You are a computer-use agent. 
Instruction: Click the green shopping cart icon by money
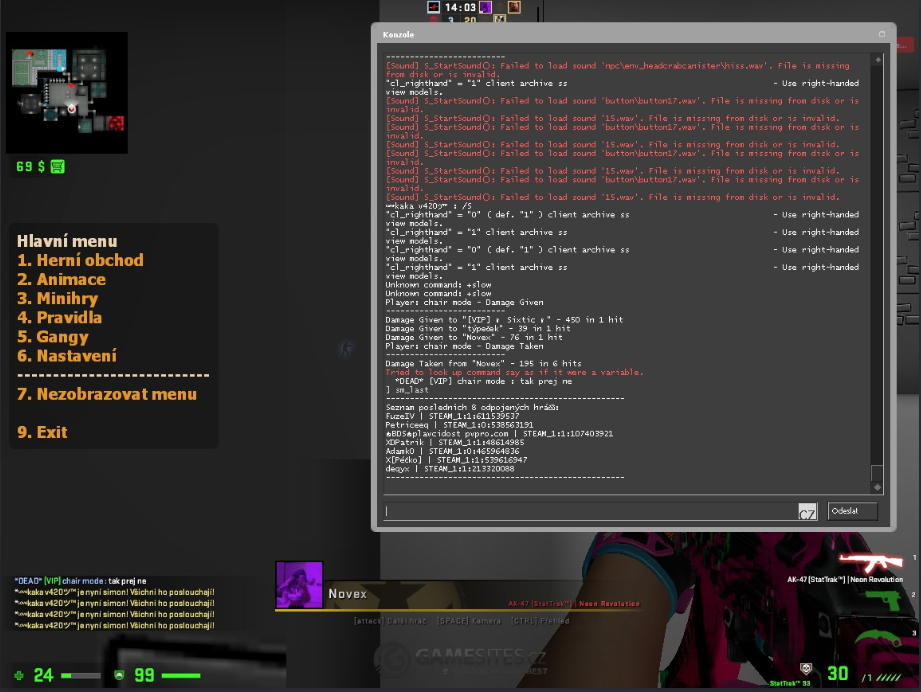tap(57, 166)
